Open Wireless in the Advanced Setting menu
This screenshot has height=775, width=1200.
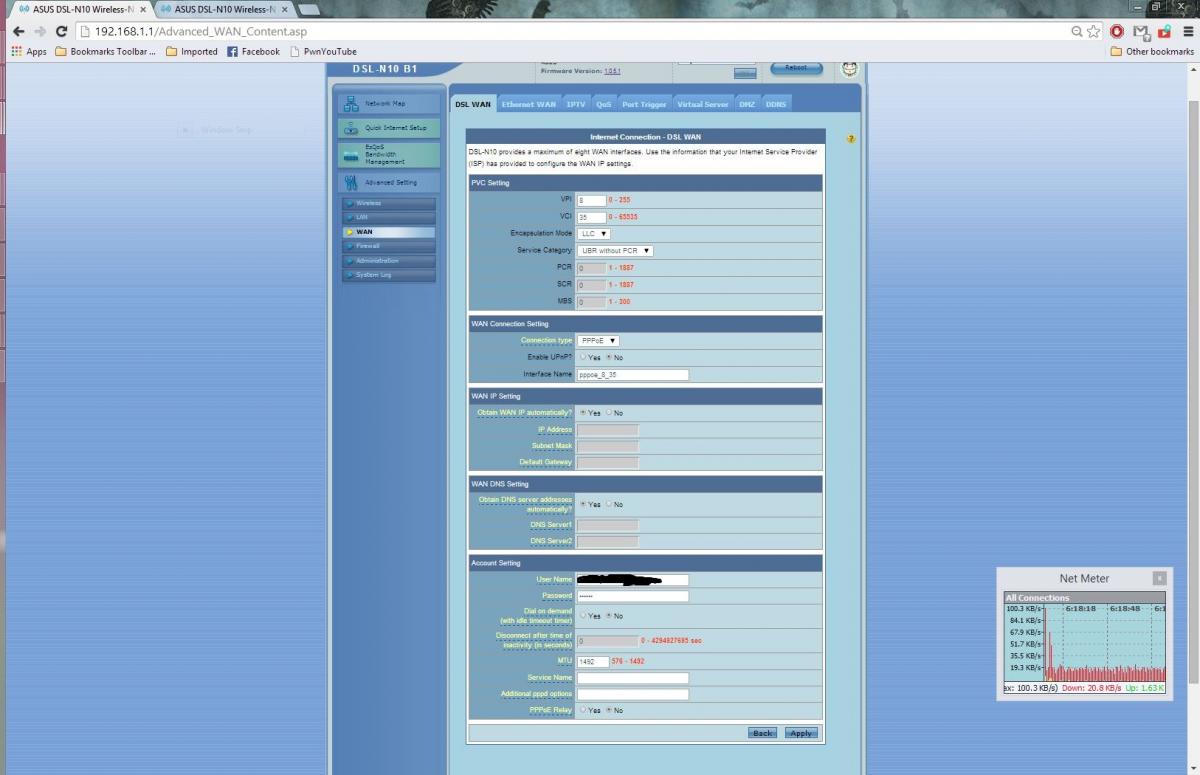[389, 203]
